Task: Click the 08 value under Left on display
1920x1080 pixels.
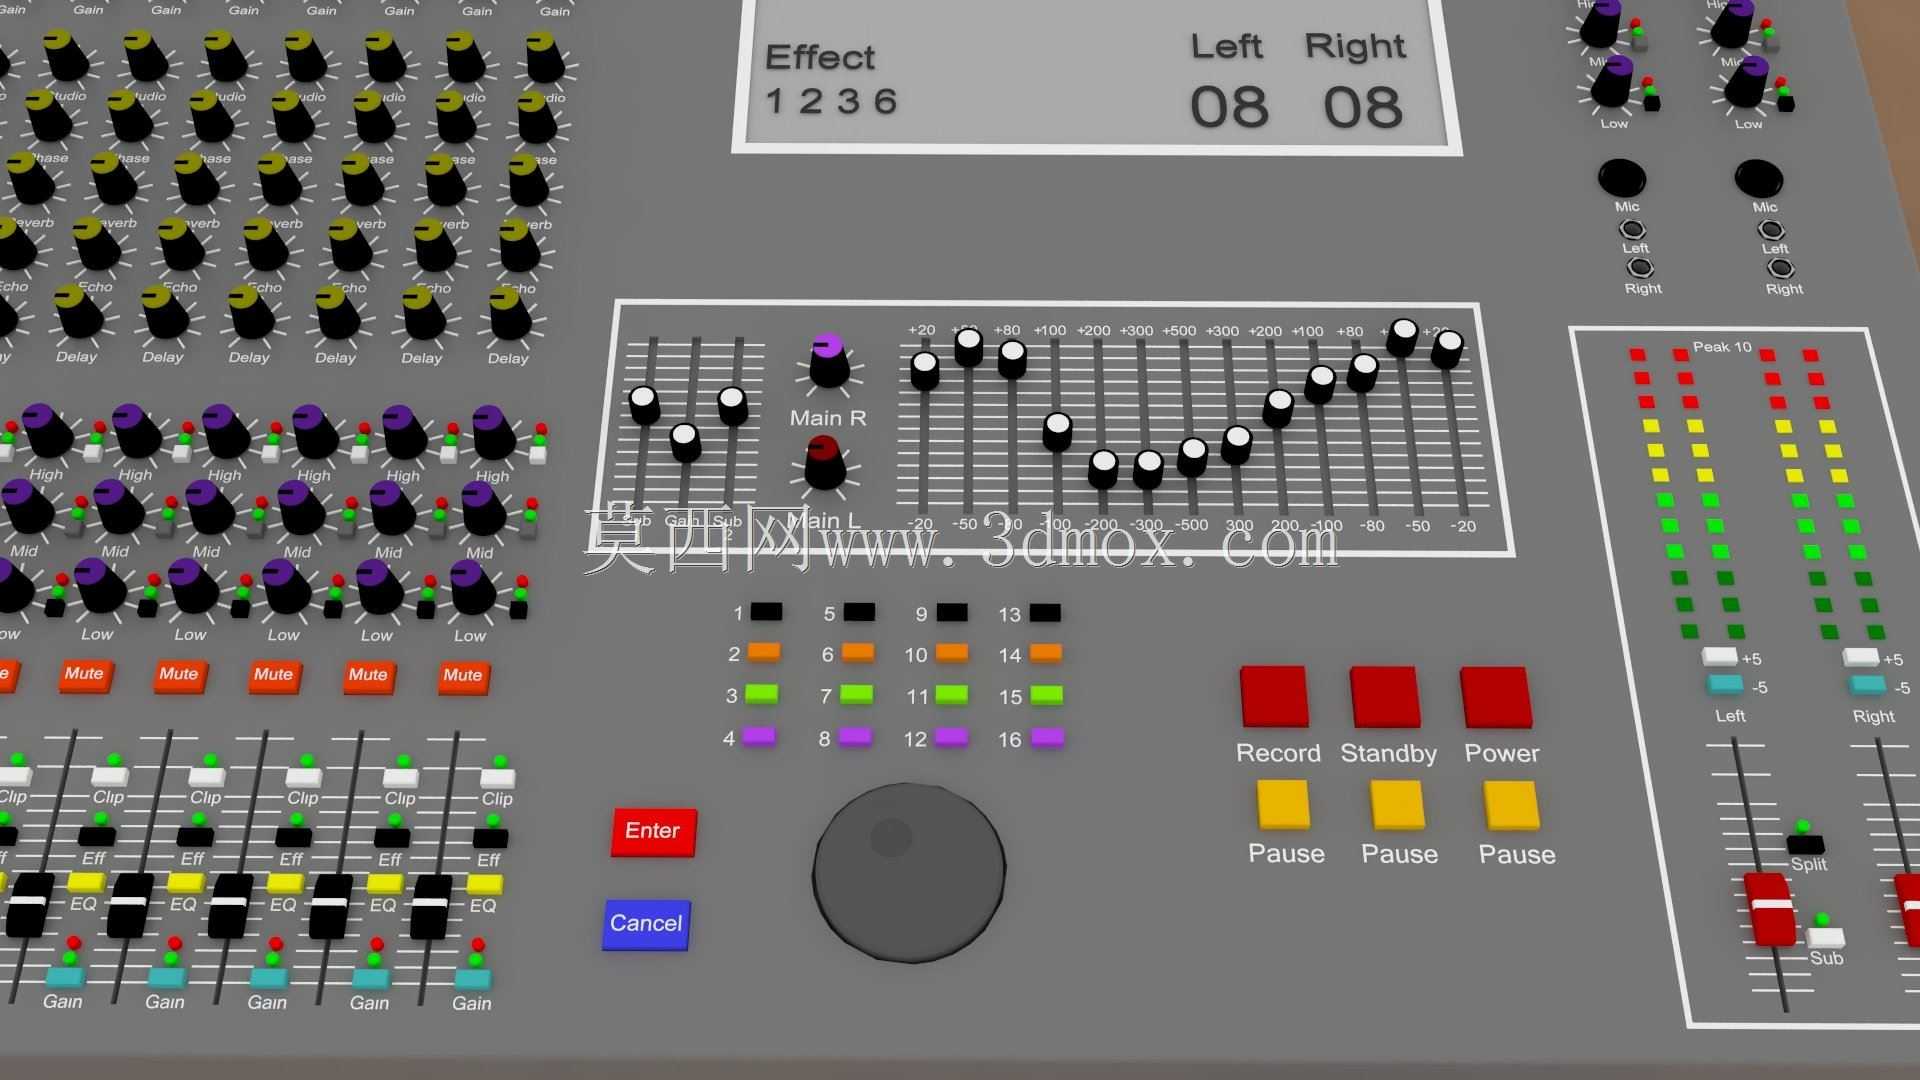Action: 1229,107
